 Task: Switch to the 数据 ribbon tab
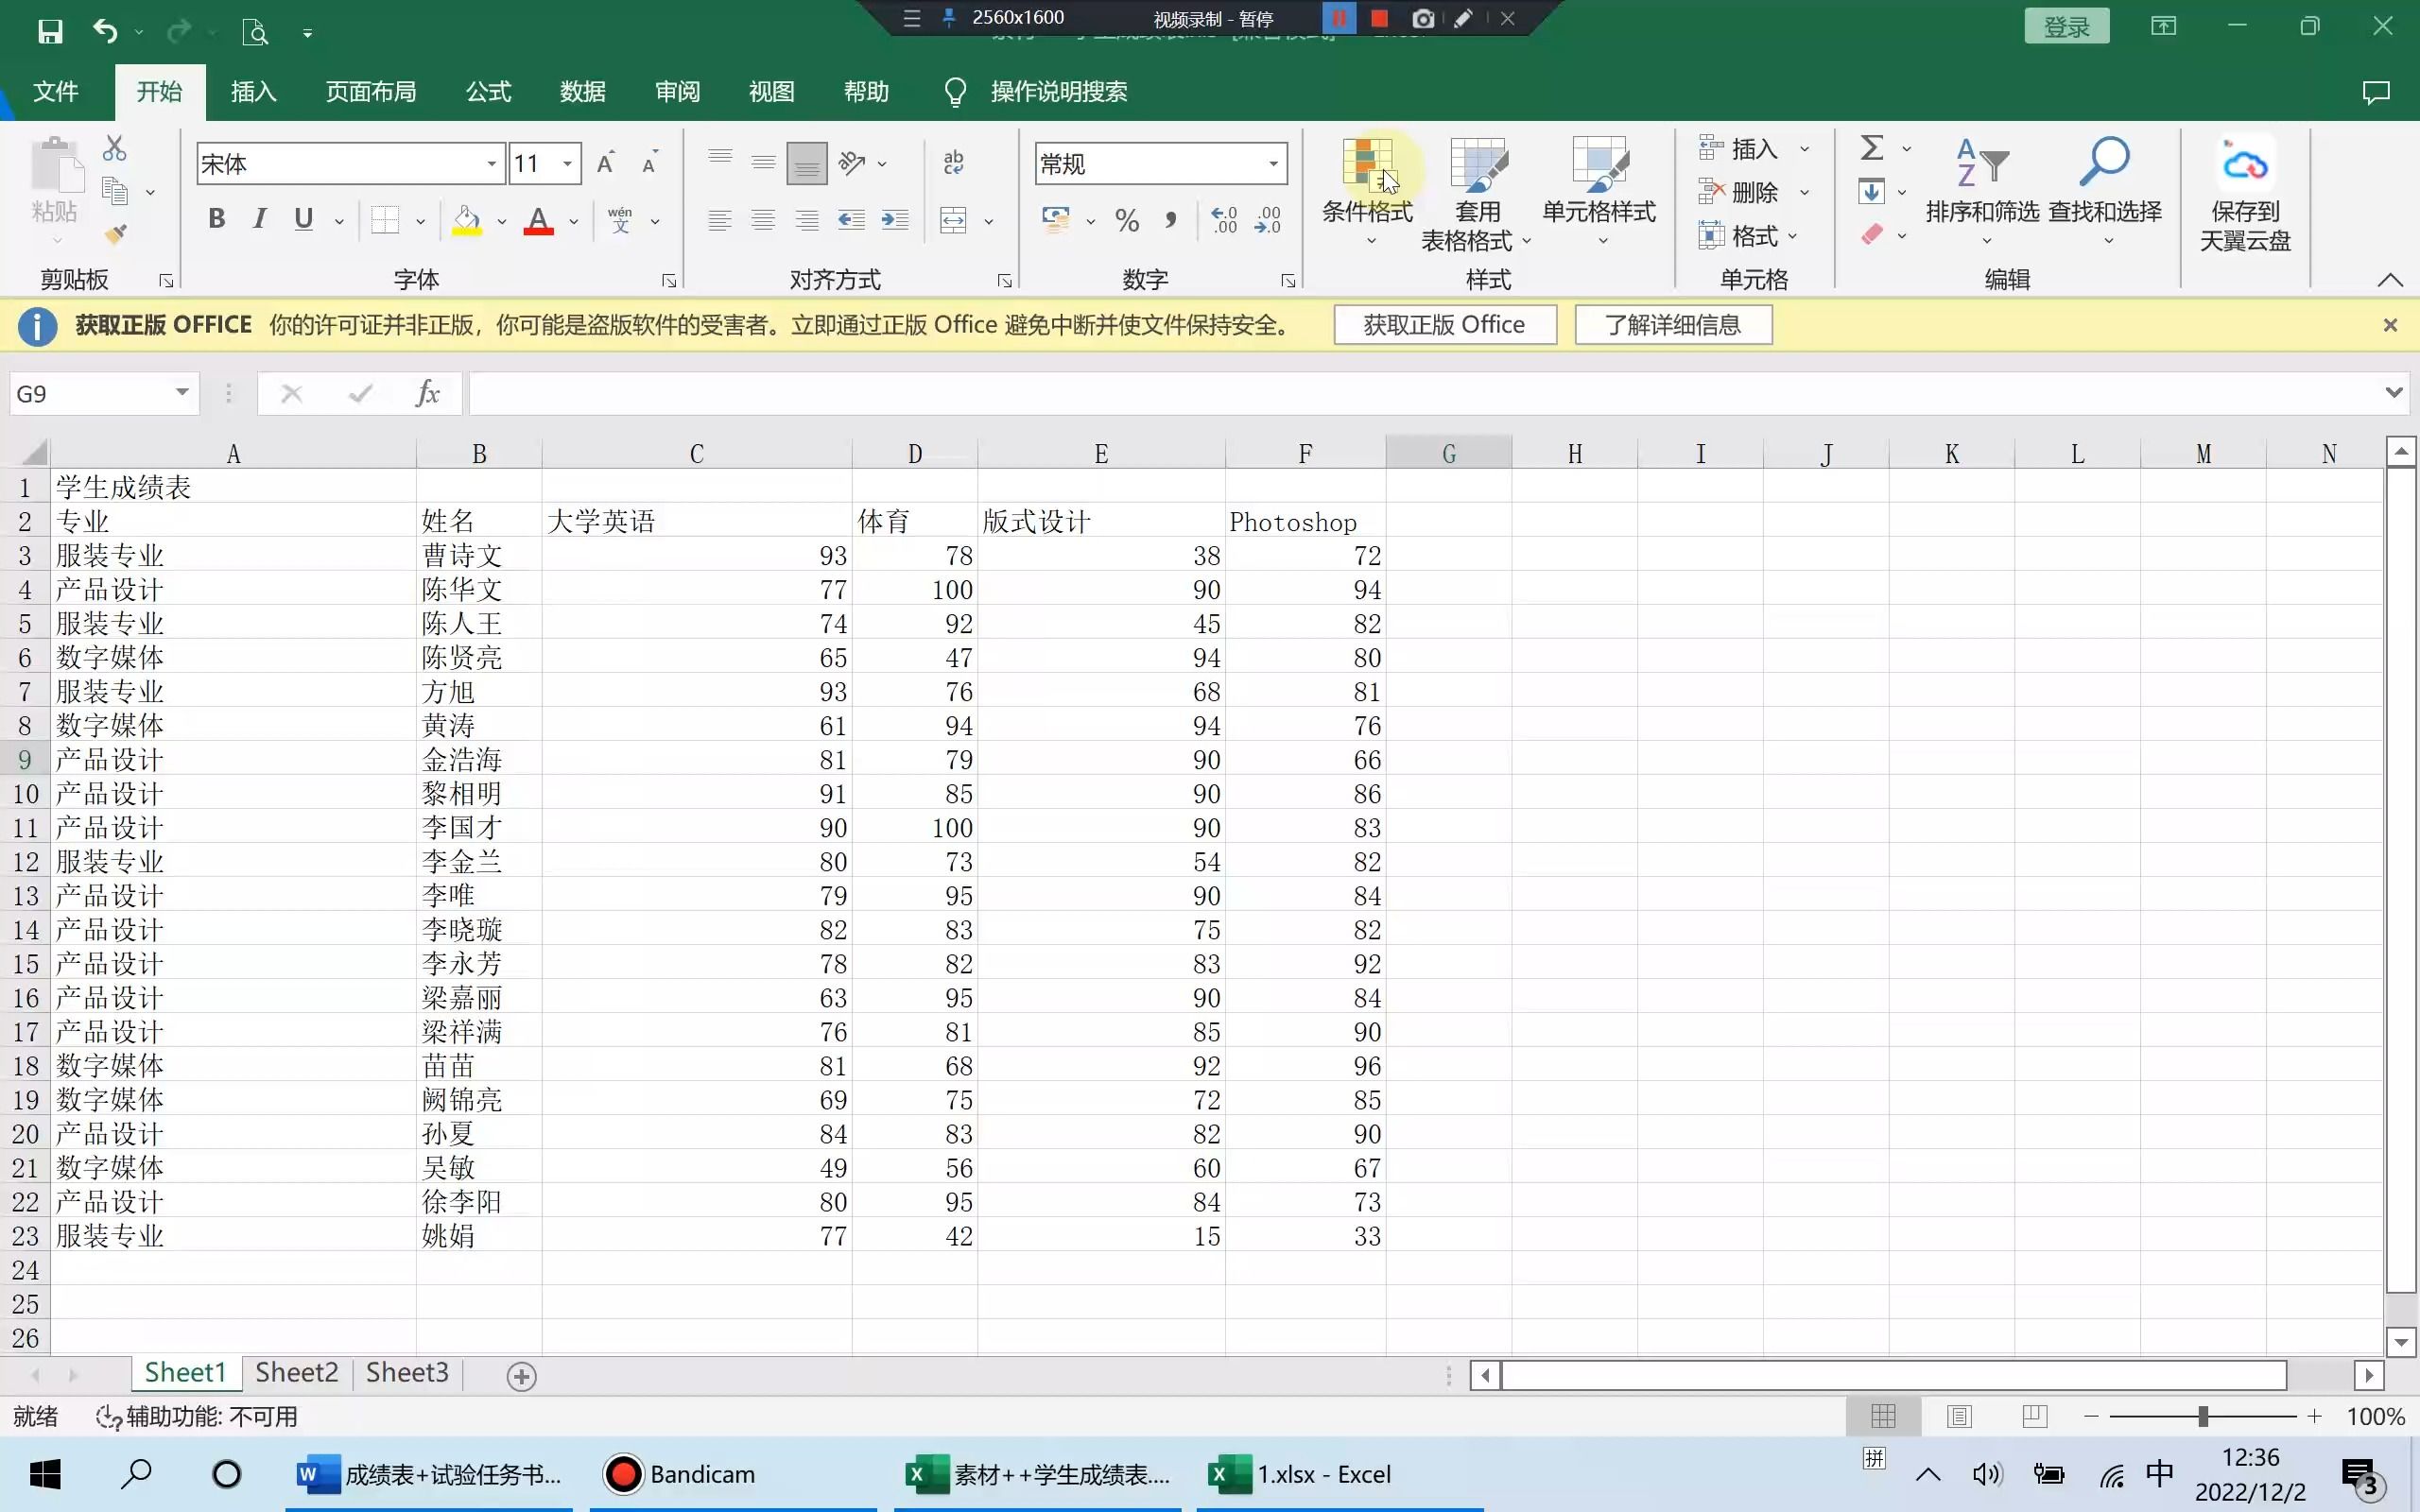[x=583, y=91]
